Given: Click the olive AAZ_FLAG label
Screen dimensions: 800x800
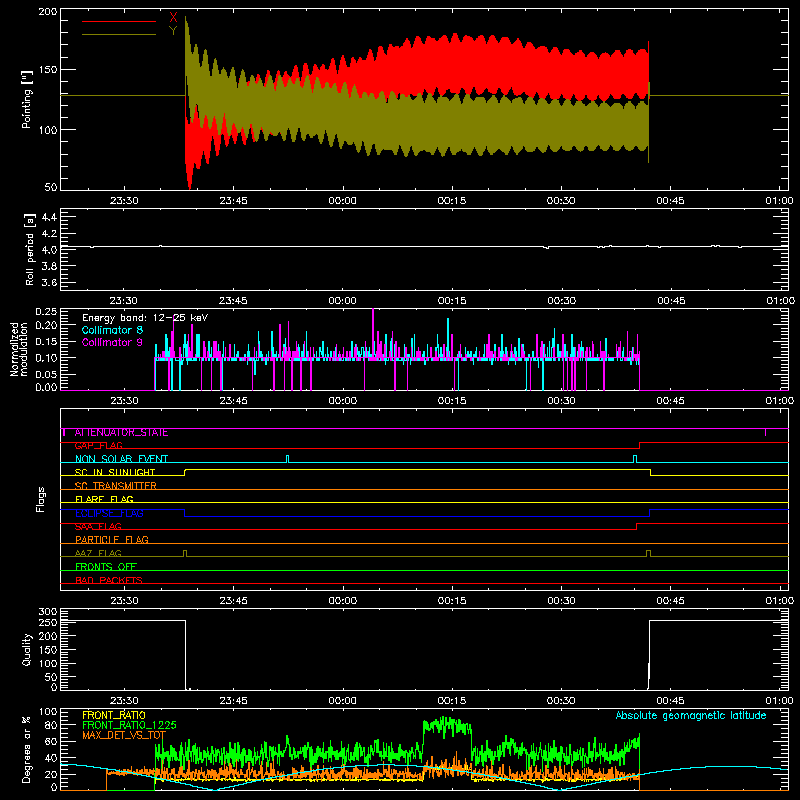Looking at the screenshot, I should click(98, 553).
